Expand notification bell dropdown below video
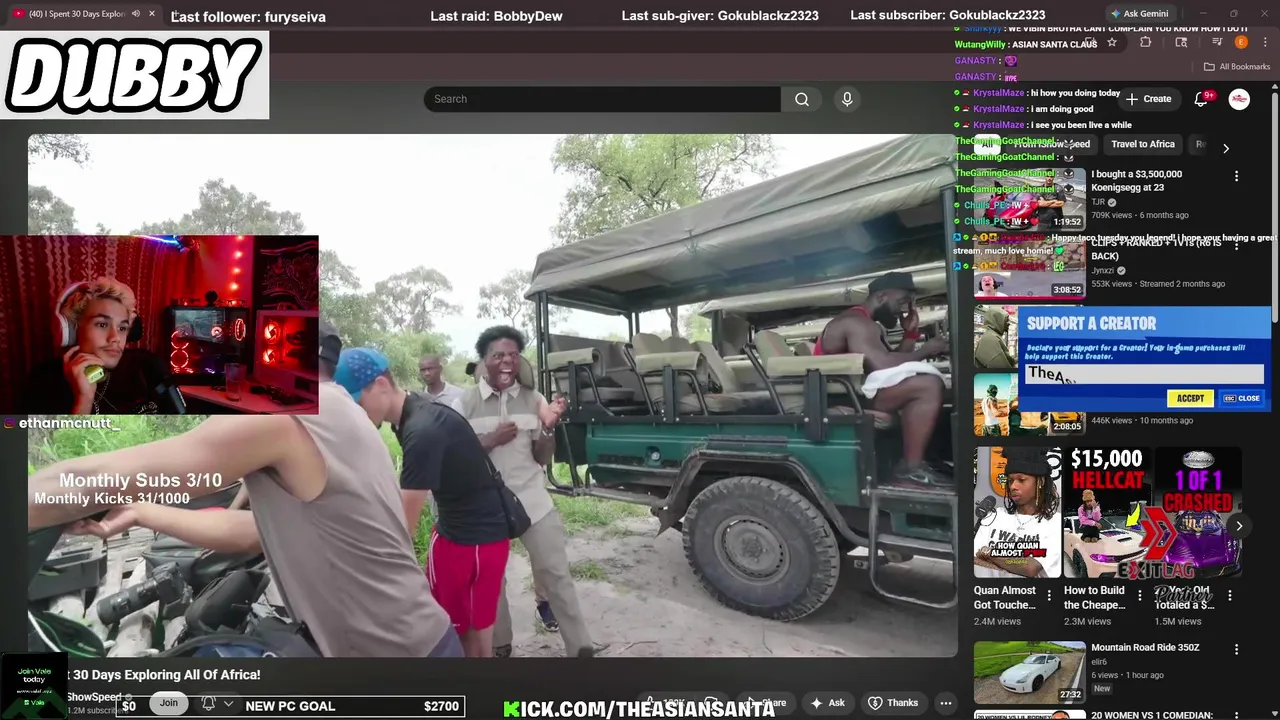 click(x=228, y=704)
